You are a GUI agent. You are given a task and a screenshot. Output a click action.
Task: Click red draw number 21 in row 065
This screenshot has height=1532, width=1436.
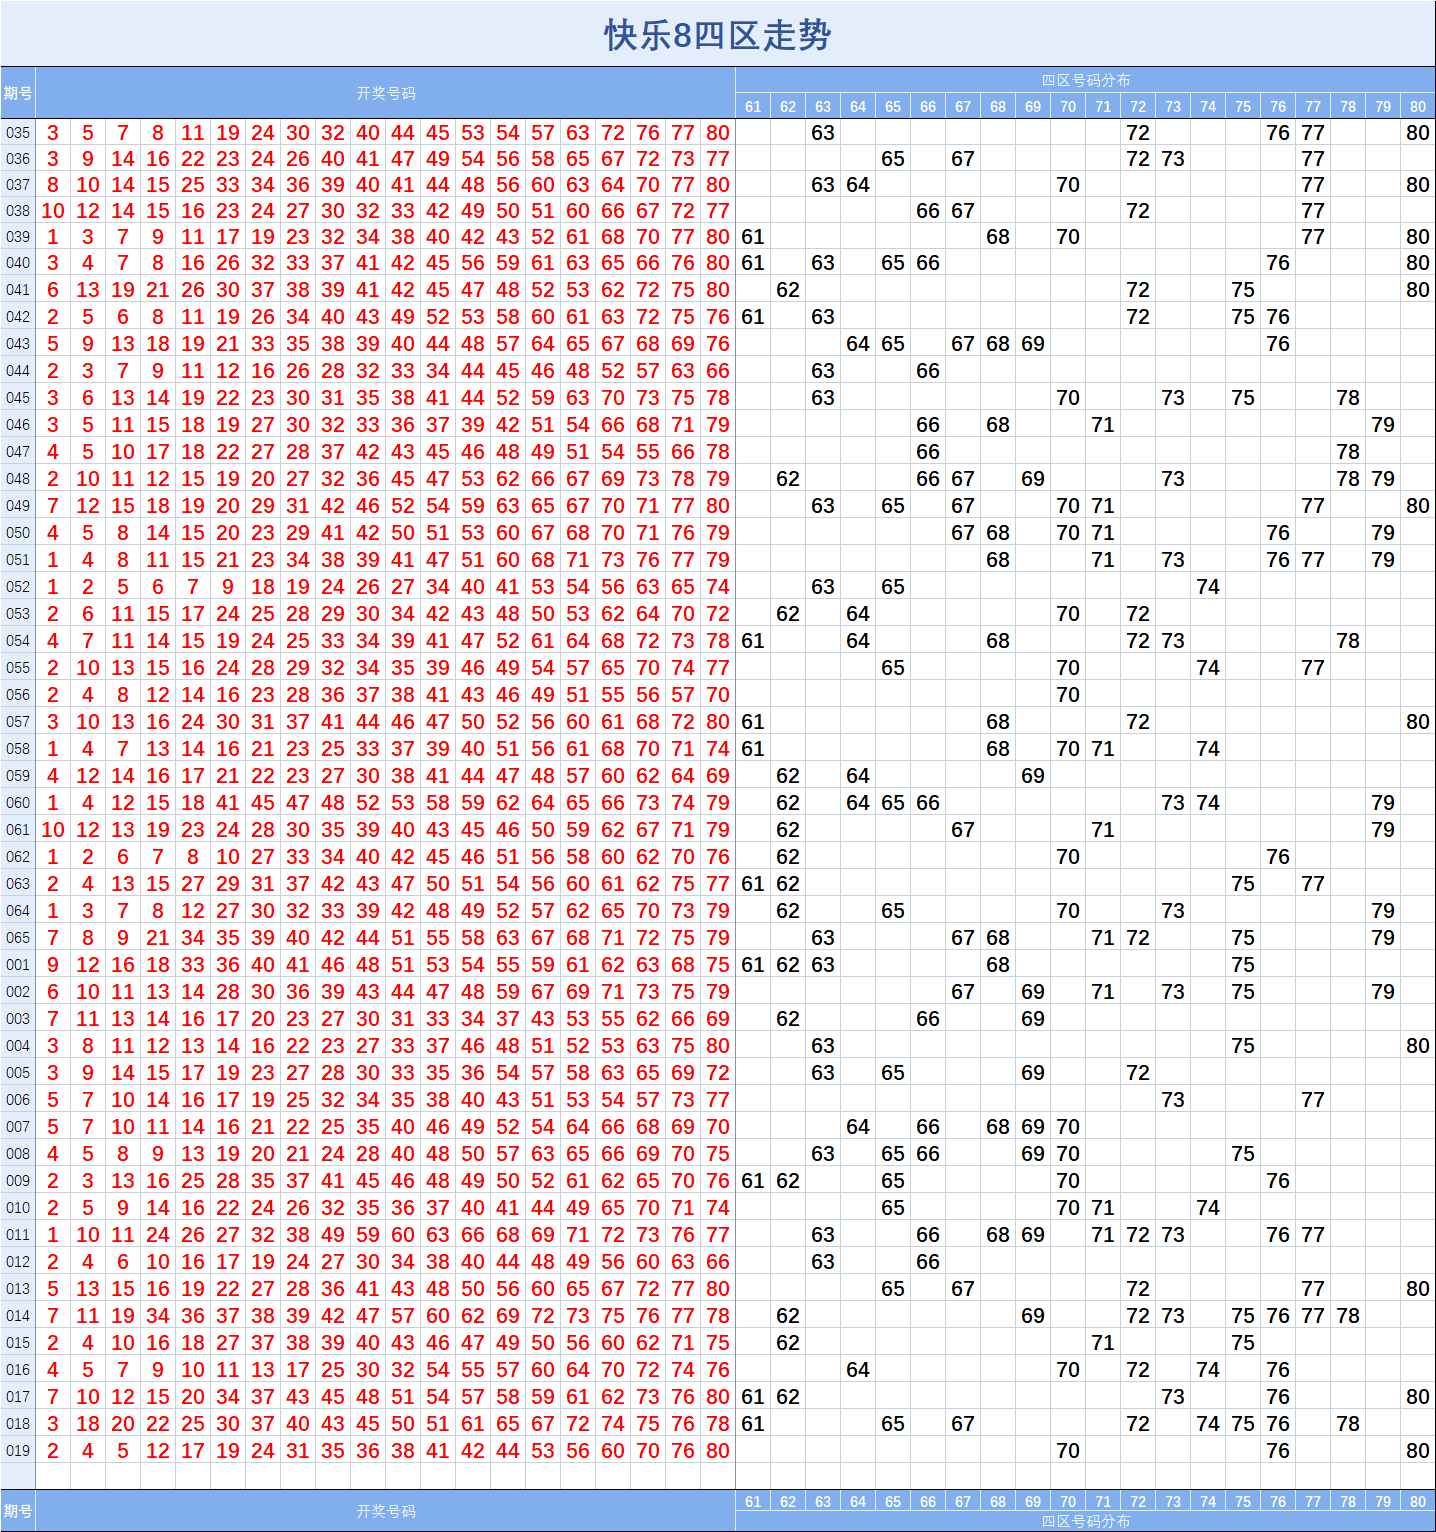pyautogui.click(x=158, y=938)
